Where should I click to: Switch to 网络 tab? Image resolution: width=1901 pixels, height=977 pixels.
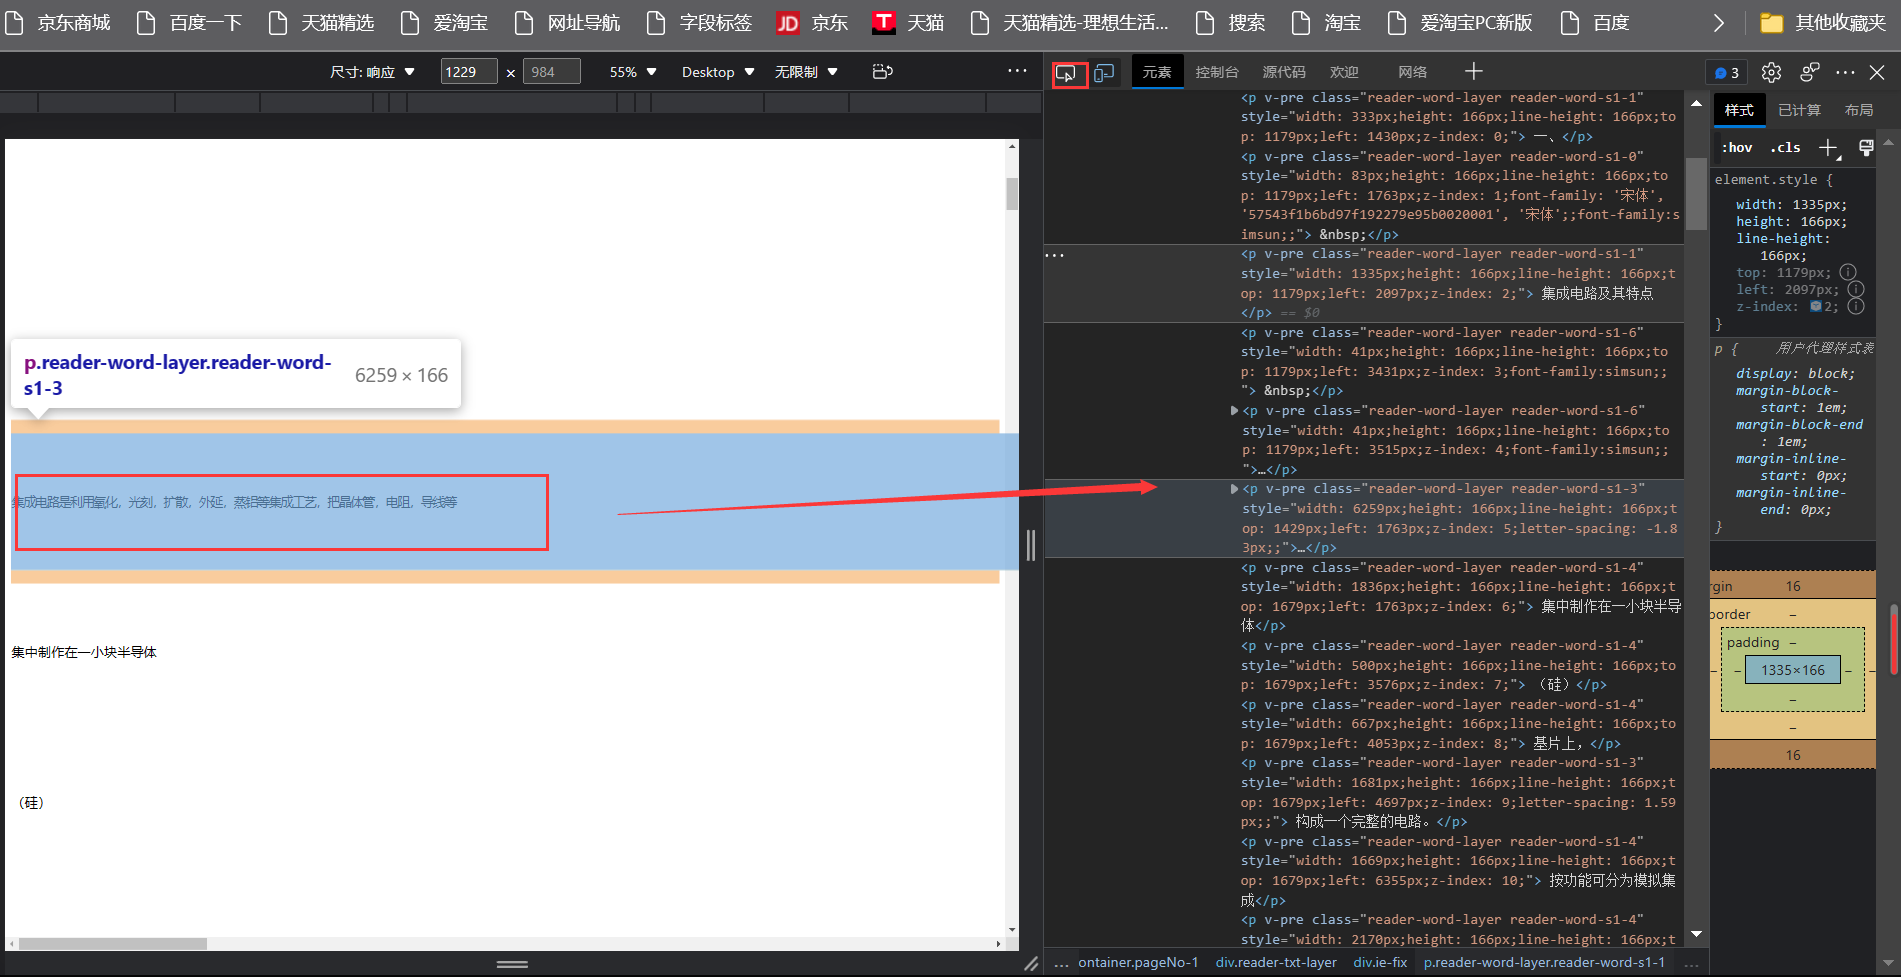click(1413, 72)
